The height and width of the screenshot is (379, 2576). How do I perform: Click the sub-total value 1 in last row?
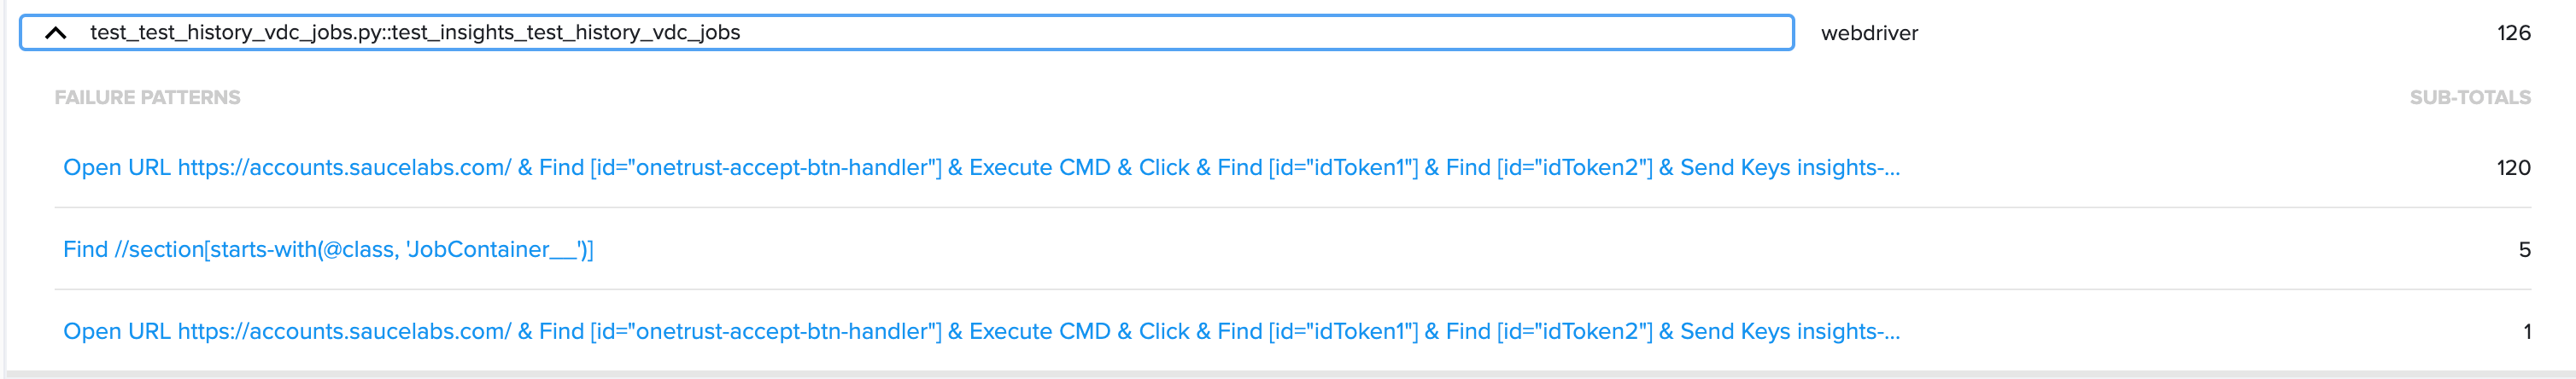point(2527,332)
